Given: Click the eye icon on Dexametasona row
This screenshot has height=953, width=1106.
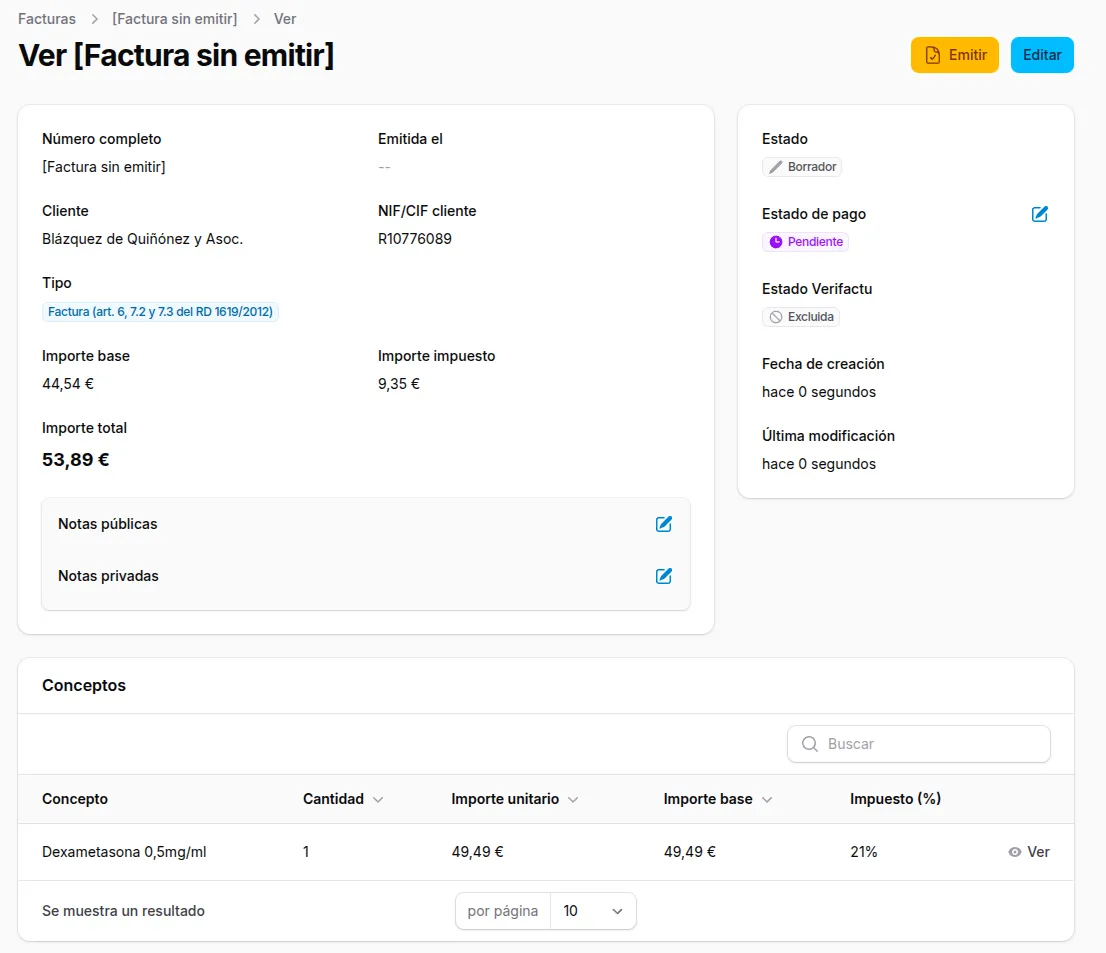Looking at the screenshot, I should tap(1014, 852).
